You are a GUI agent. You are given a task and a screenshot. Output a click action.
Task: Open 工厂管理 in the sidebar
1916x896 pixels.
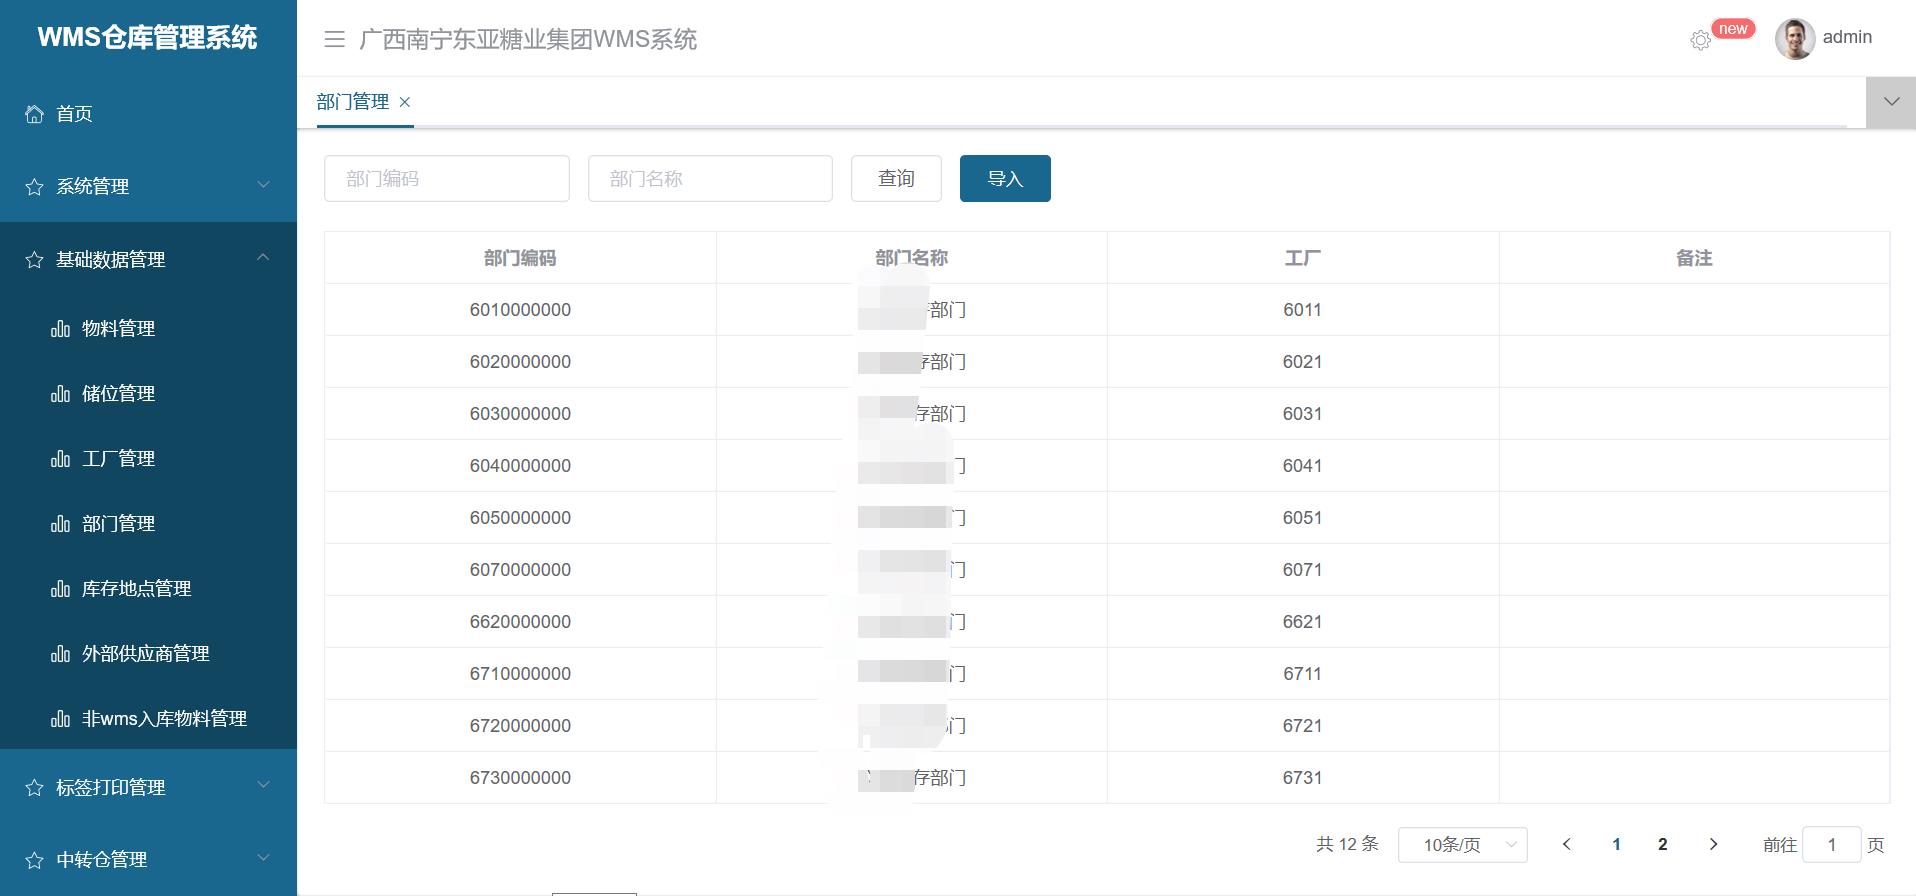click(118, 459)
